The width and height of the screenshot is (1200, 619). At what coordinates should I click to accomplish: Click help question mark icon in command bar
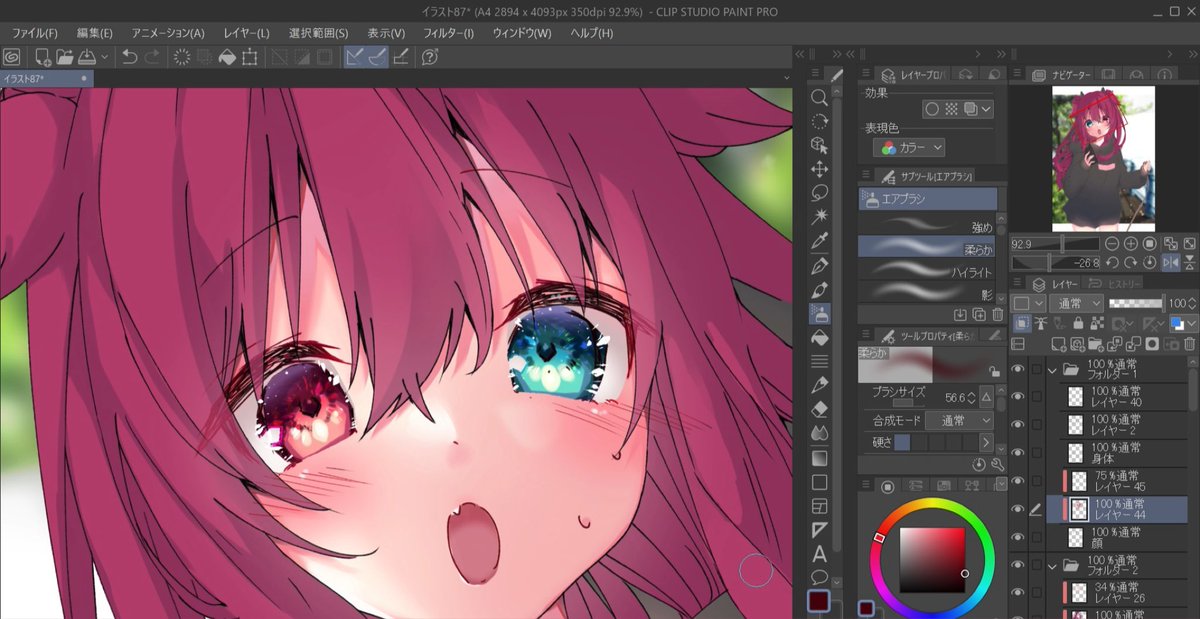coord(430,57)
